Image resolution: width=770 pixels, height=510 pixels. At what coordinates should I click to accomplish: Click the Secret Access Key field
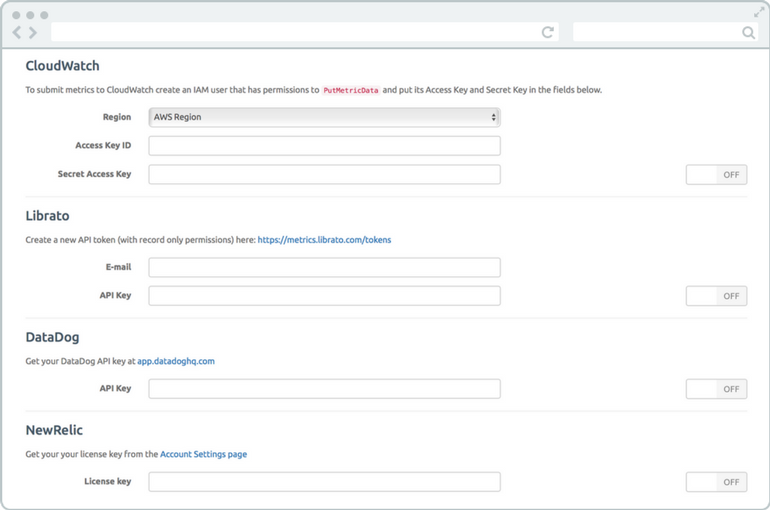click(324, 174)
